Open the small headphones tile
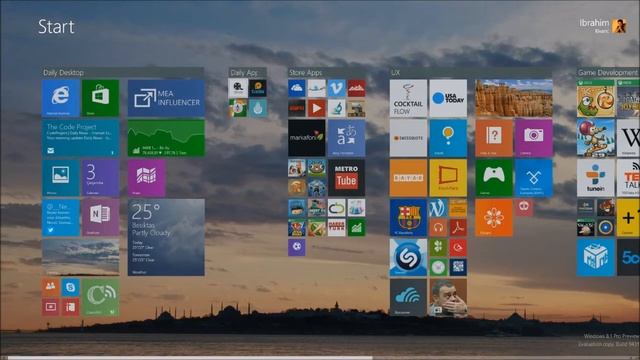Image resolution: width=640 pixels, height=360 pixels. pos(438,227)
